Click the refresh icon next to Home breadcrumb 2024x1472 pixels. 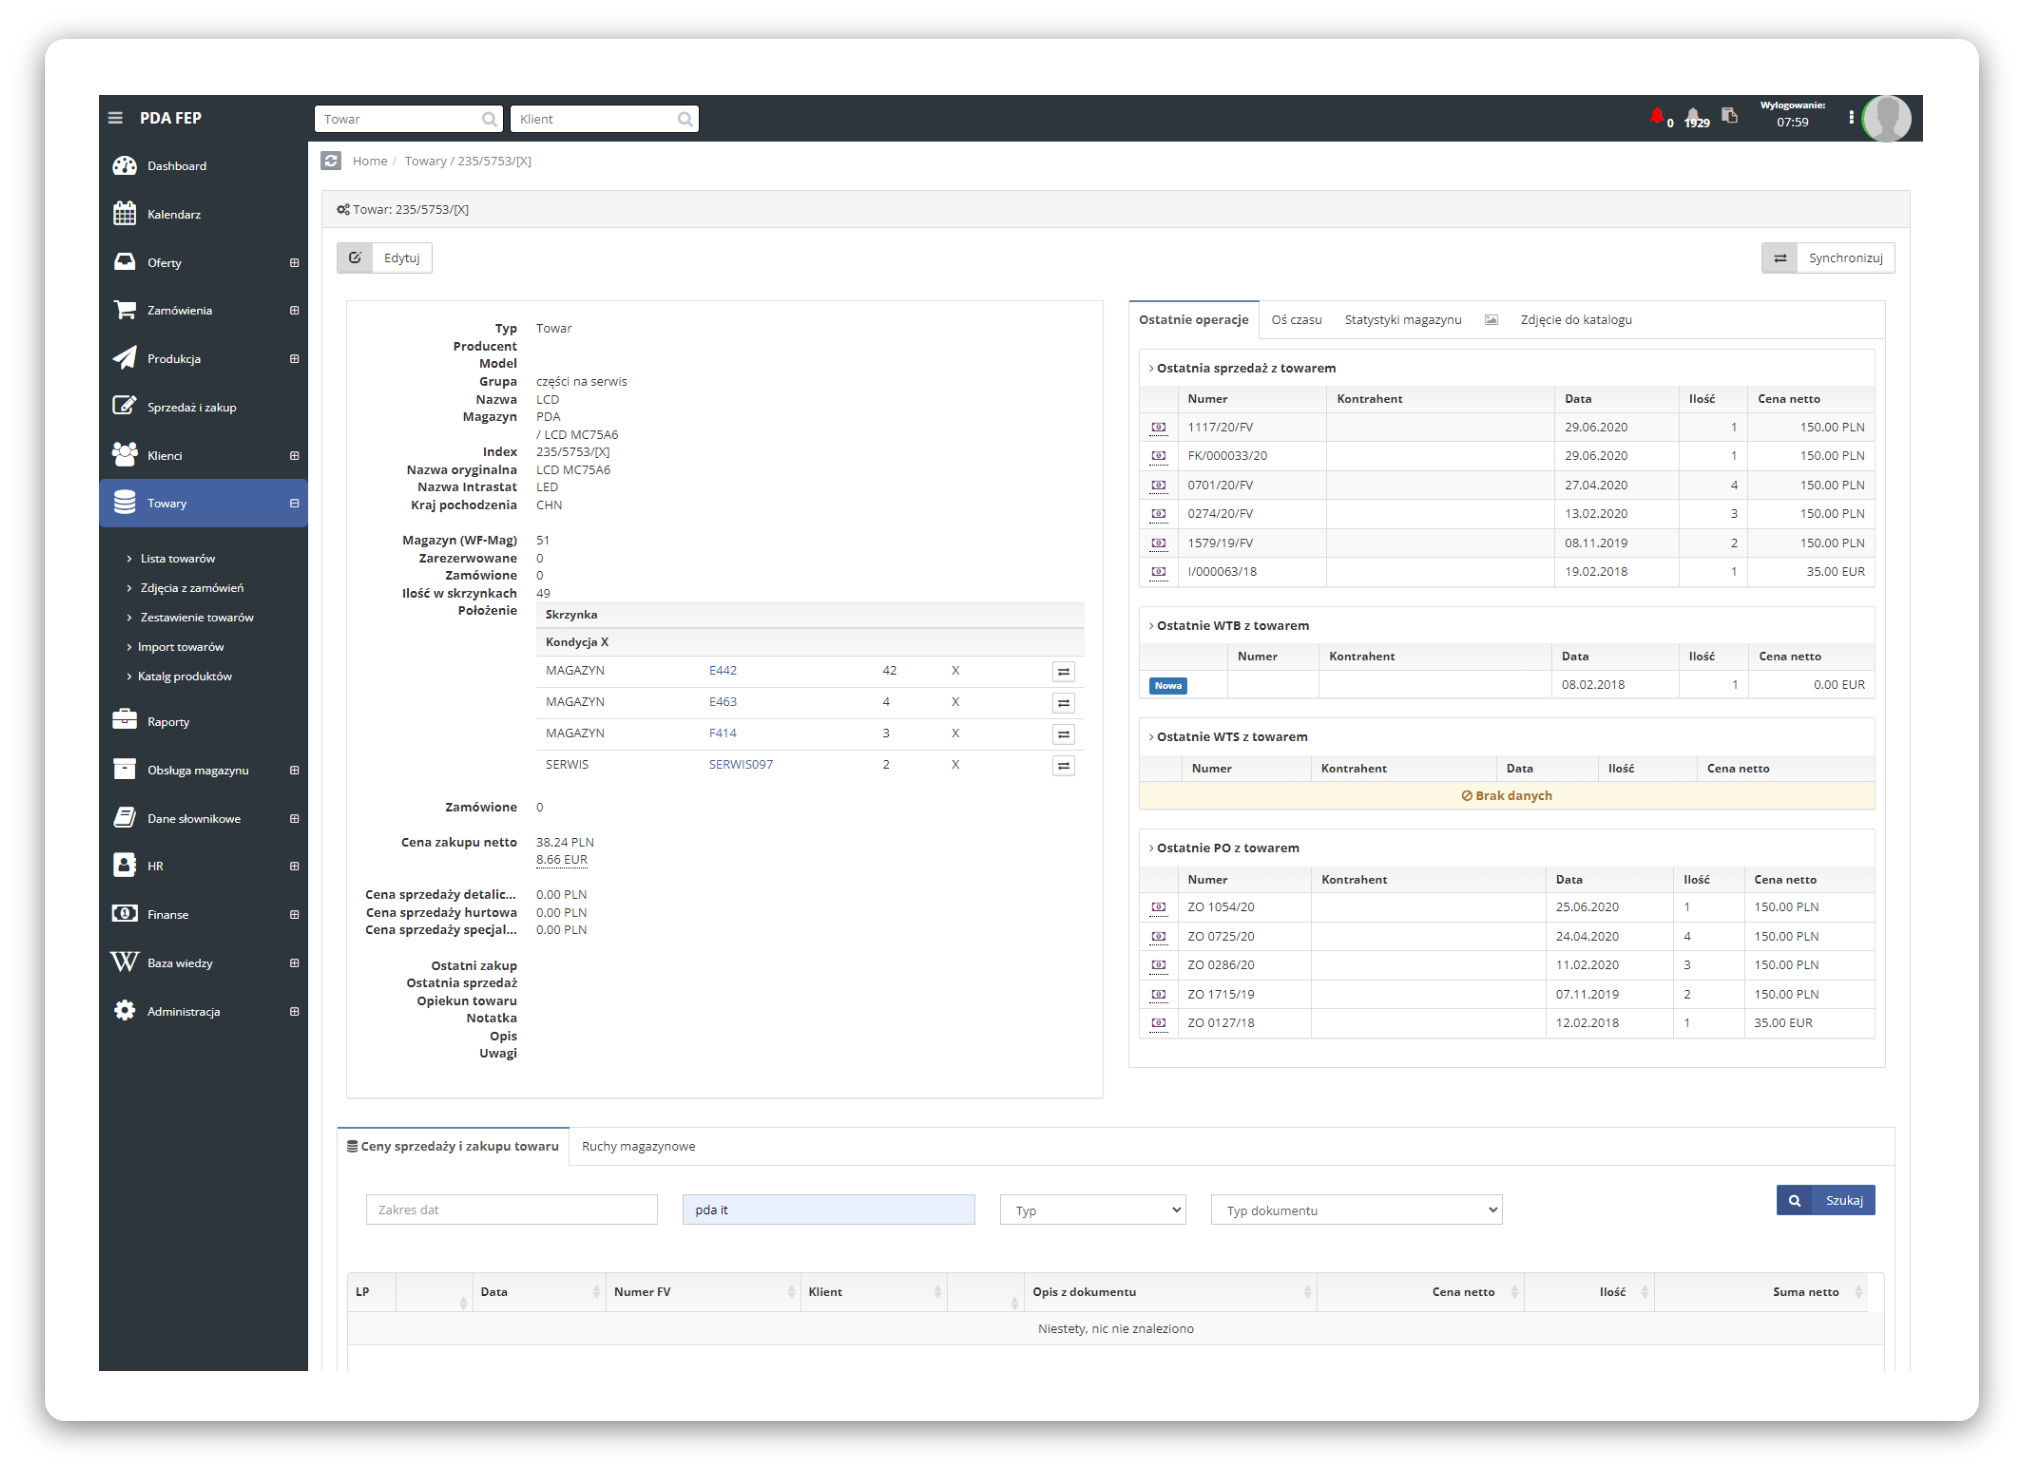coord(331,161)
